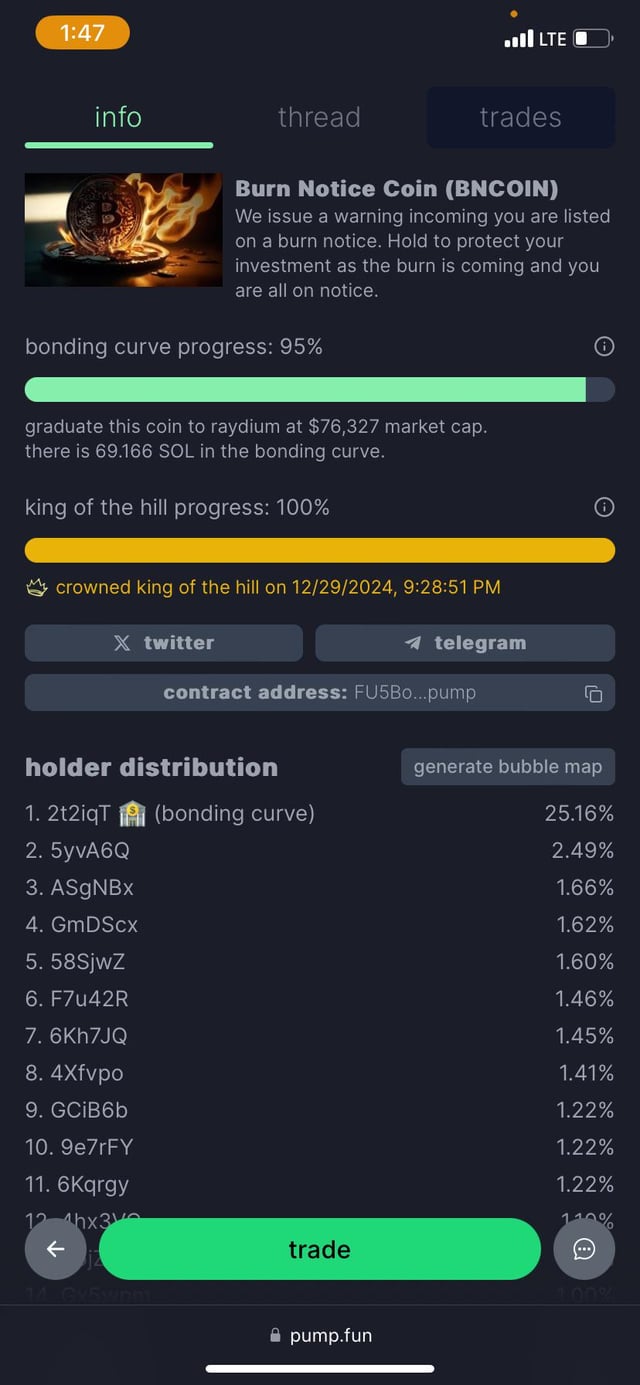The width and height of the screenshot is (640, 1385).
Task: Copy the contract address with the copy icon
Action: point(593,693)
